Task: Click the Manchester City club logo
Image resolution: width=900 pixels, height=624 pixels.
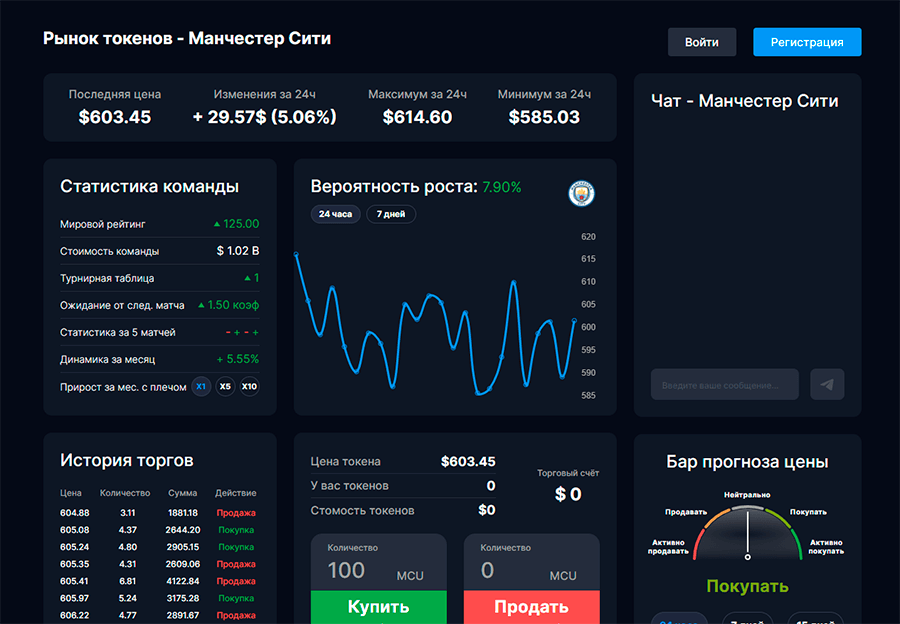Action: (x=581, y=194)
